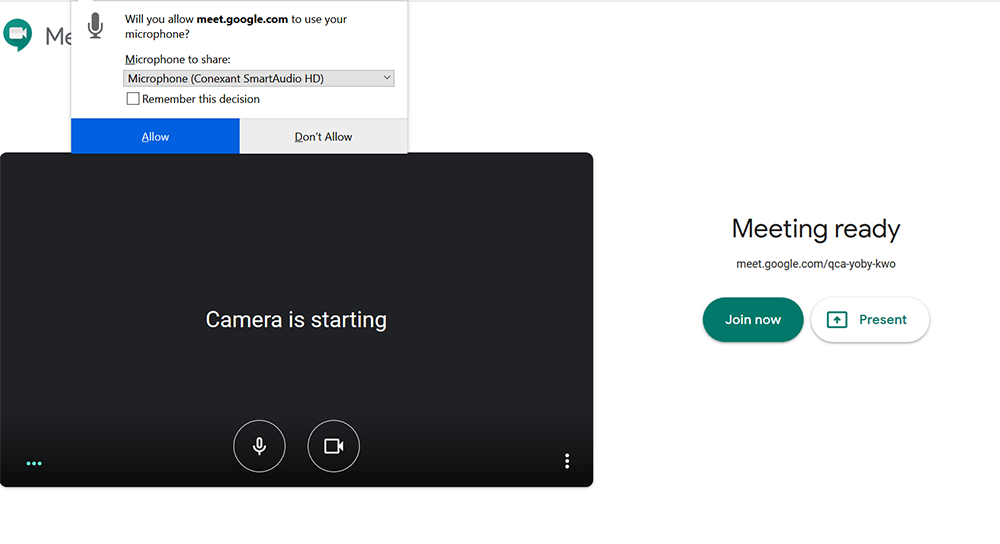Choose Don't Allow for microphone access
This screenshot has height=544, width=1000.
[x=323, y=136]
